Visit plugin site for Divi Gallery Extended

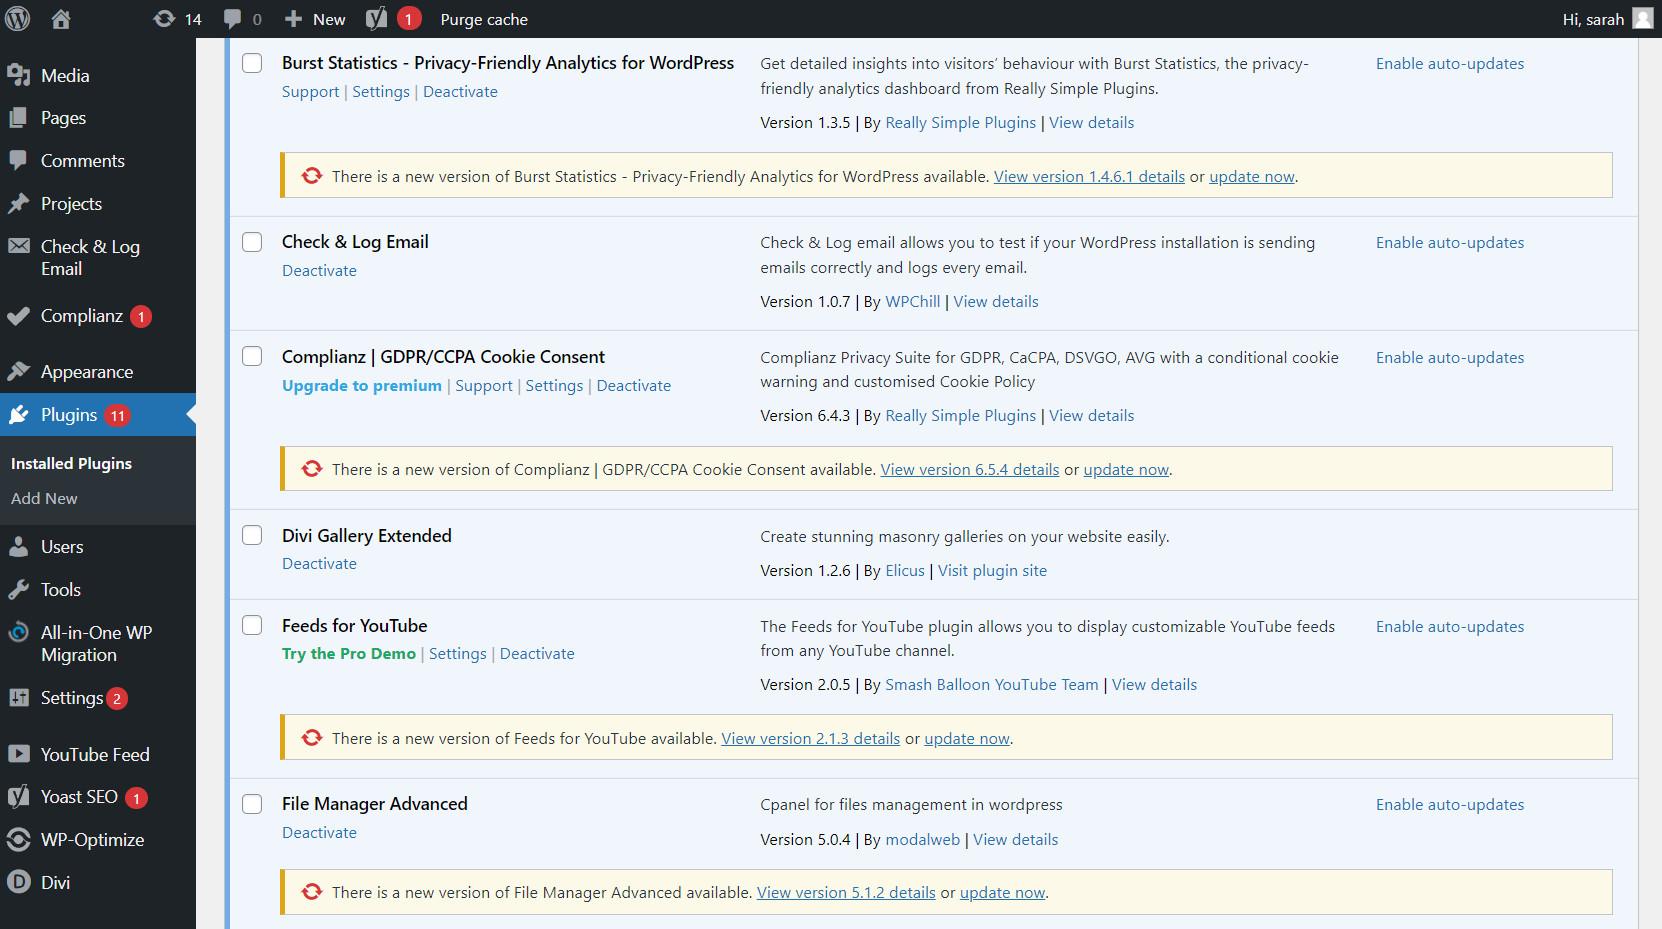click(992, 570)
